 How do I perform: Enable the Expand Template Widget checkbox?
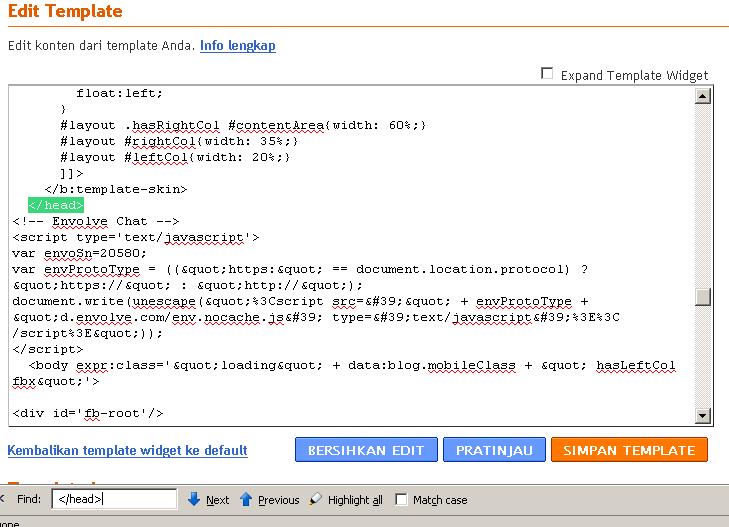point(547,73)
